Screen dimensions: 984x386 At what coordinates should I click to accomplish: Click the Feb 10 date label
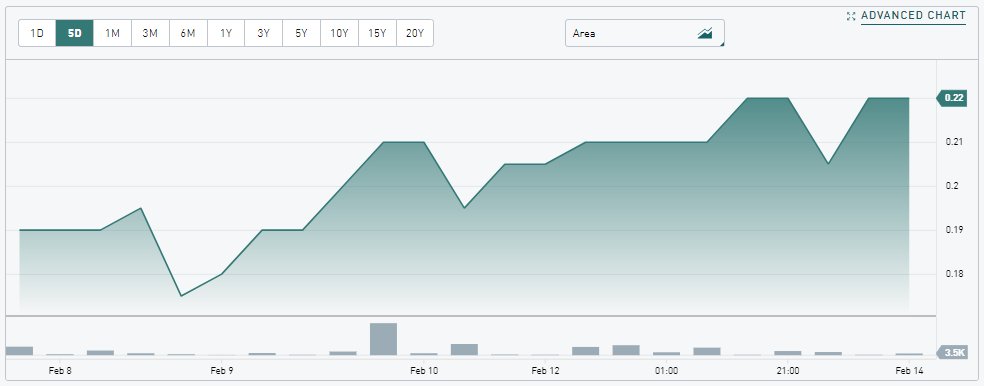coord(424,371)
